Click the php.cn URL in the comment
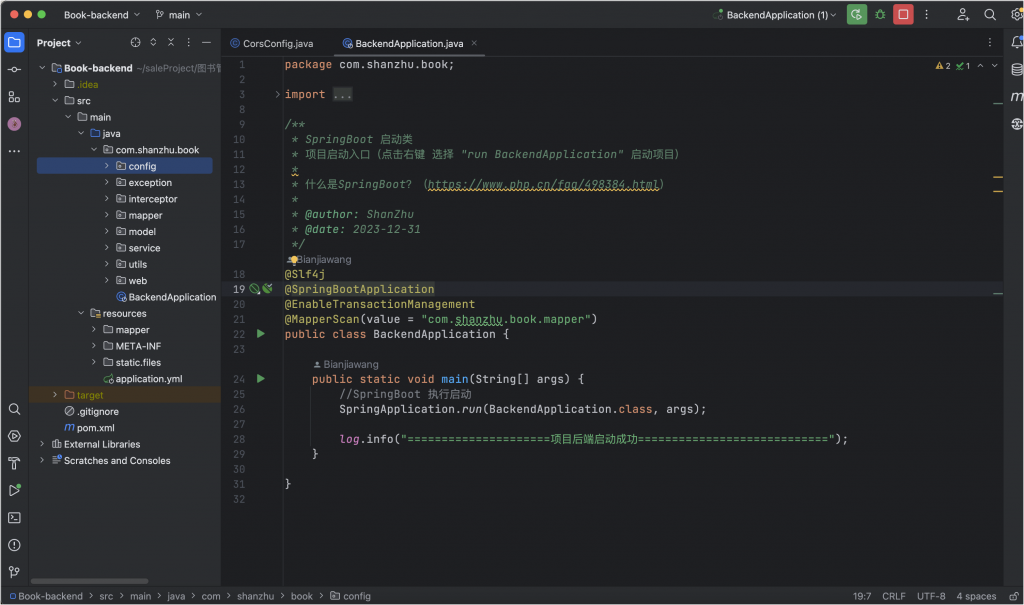The height and width of the screenshot is (605, 1024). click(544, 185)
